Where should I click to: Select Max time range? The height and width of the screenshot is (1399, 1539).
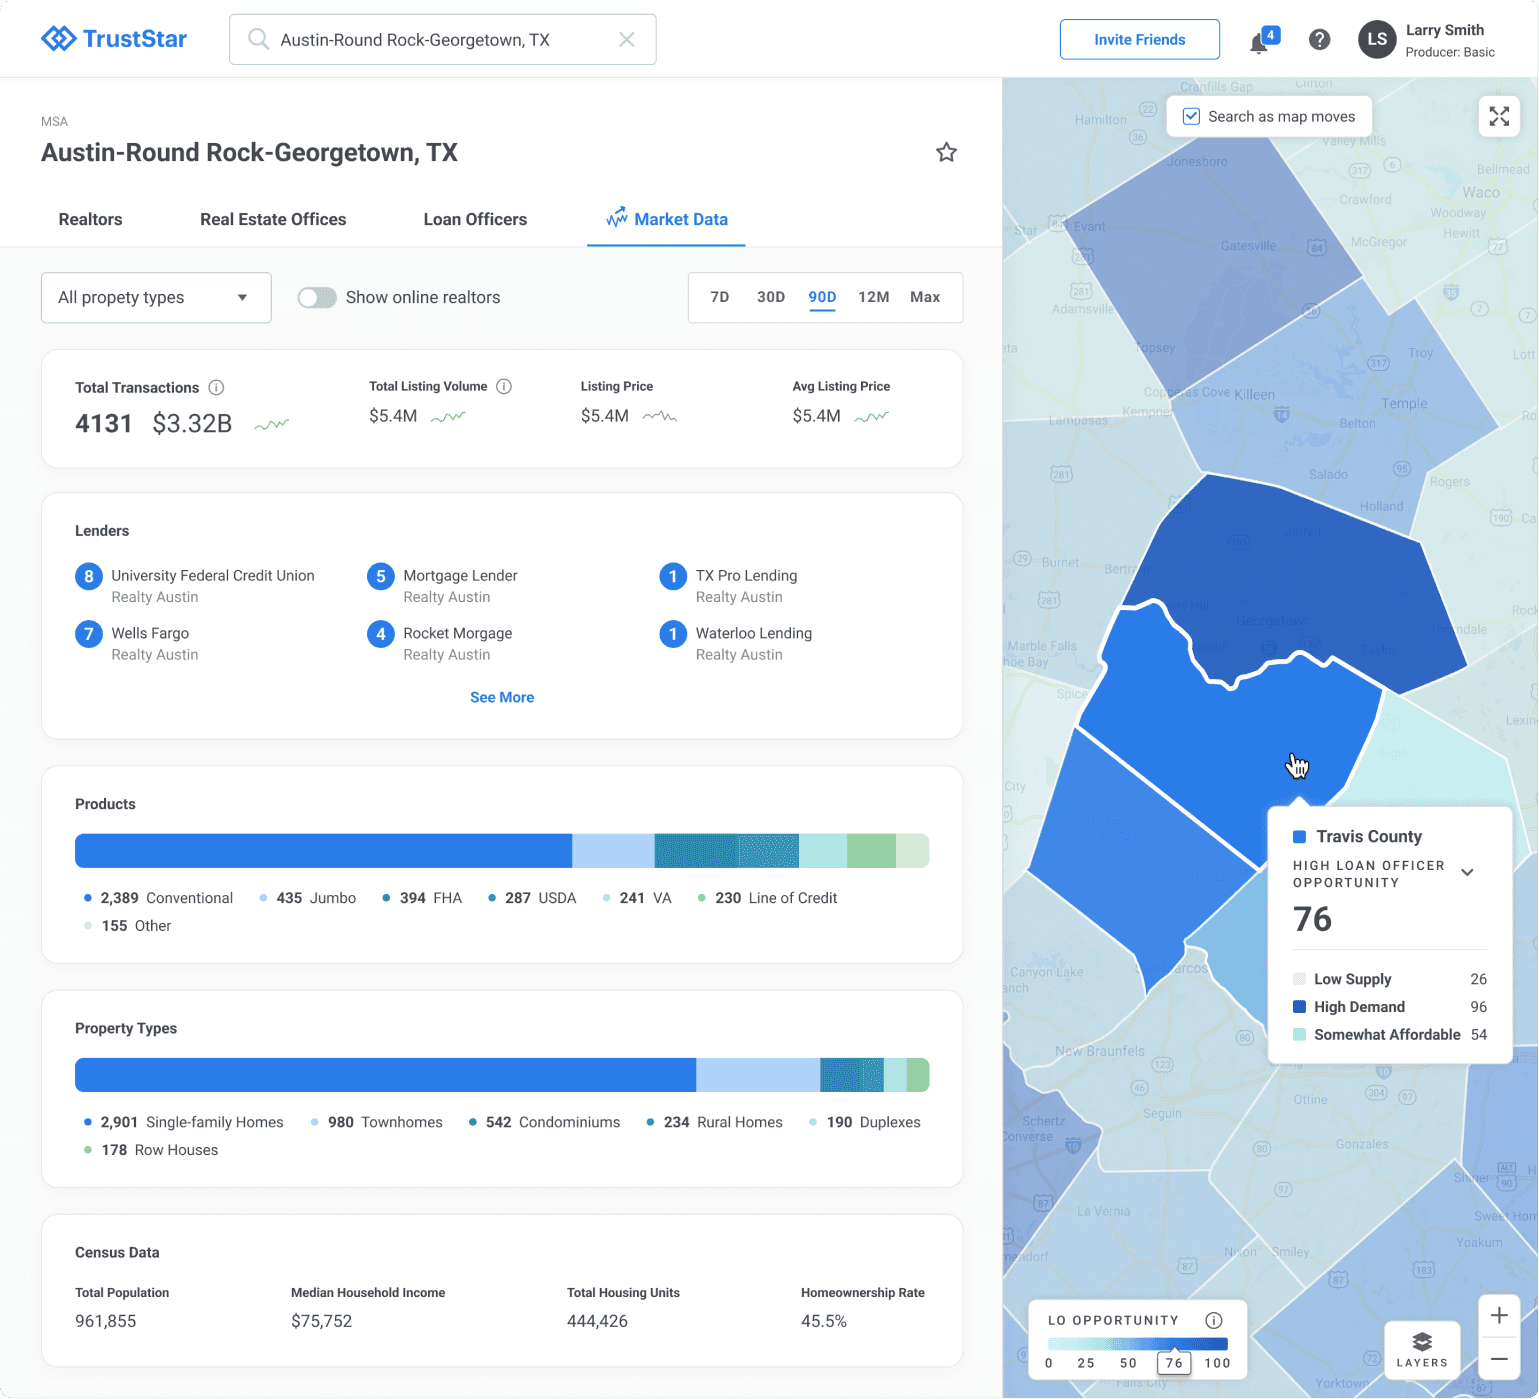pos(925,297)
